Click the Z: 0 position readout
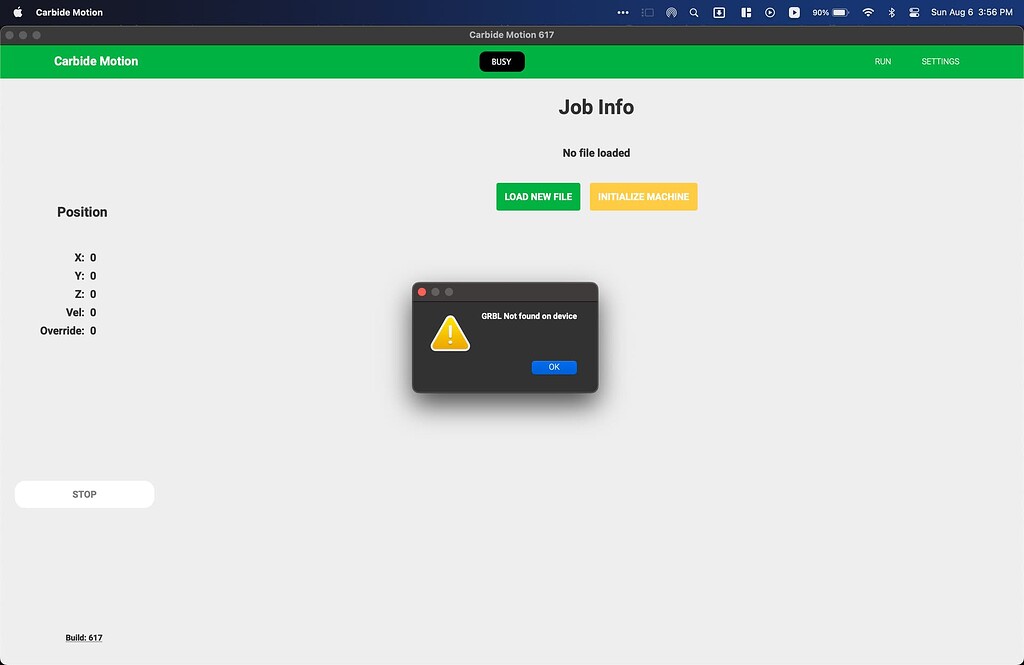This screenshot has height=665, width=1024. (x=85, y=294)
